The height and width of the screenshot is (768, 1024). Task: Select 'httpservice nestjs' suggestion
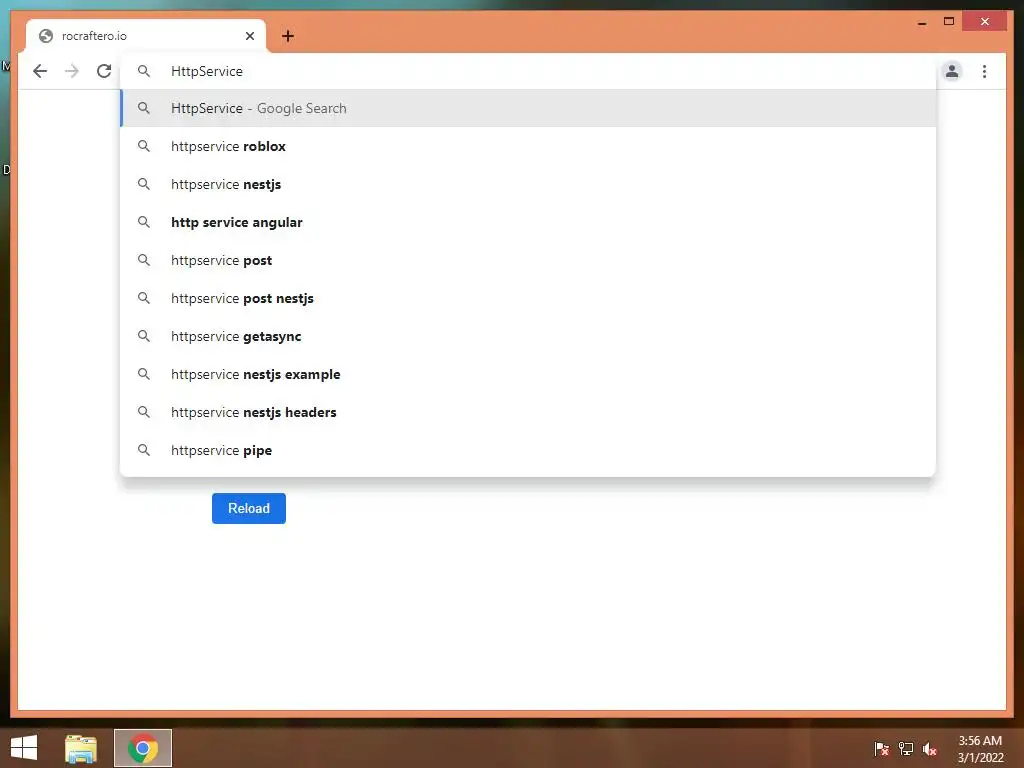click(x=528, y=184)
